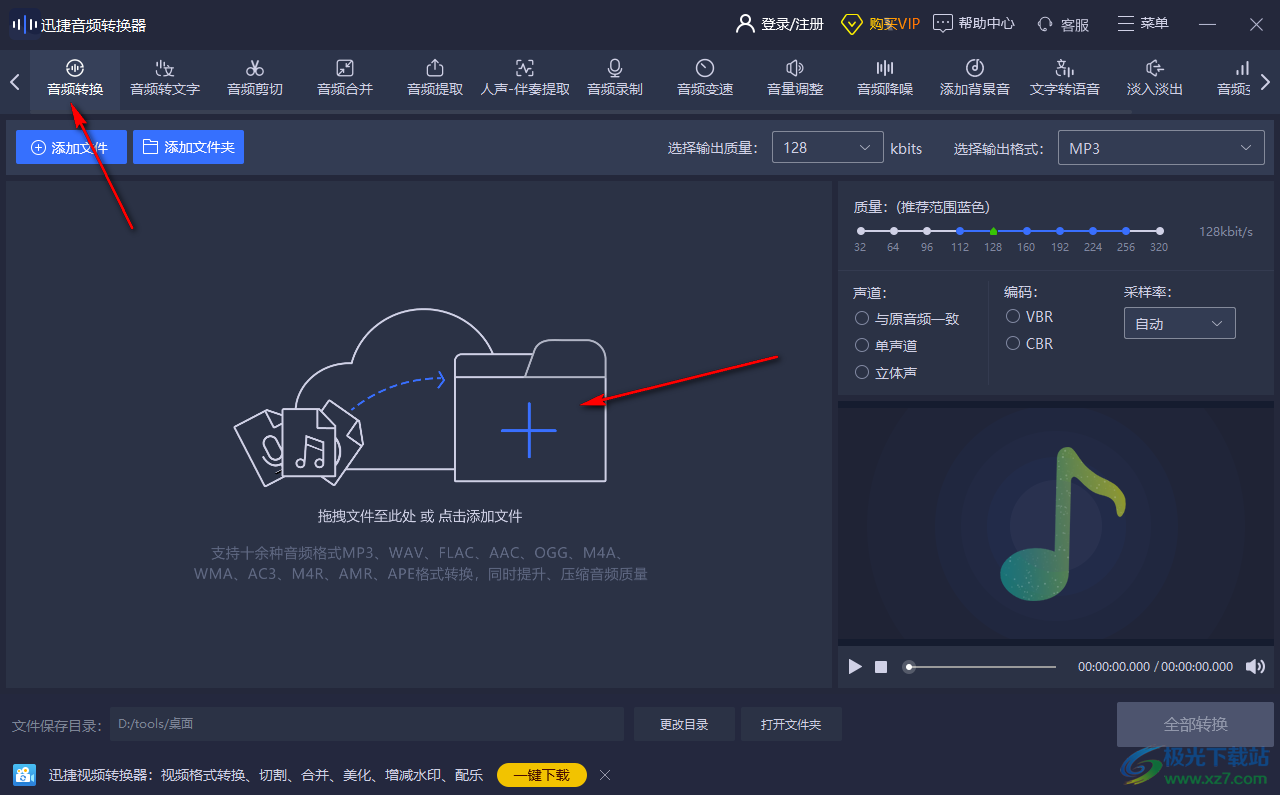Click the 淡入淡出 fade icon
Screen dimensions: 1280x795
1155,68
